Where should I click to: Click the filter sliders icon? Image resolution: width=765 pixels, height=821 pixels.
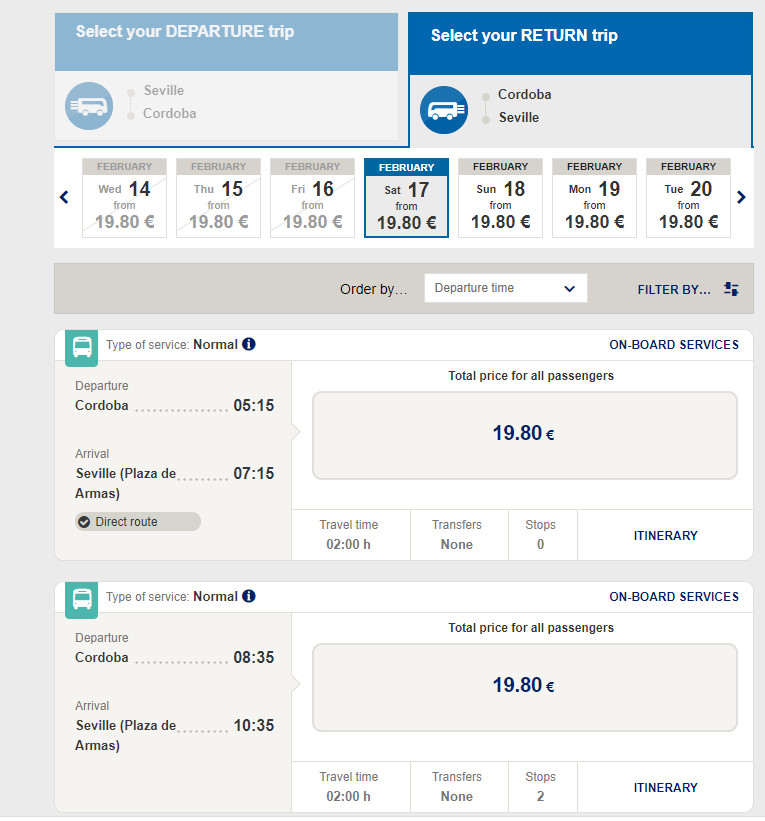pyautogui.click(x=731, y=289)
